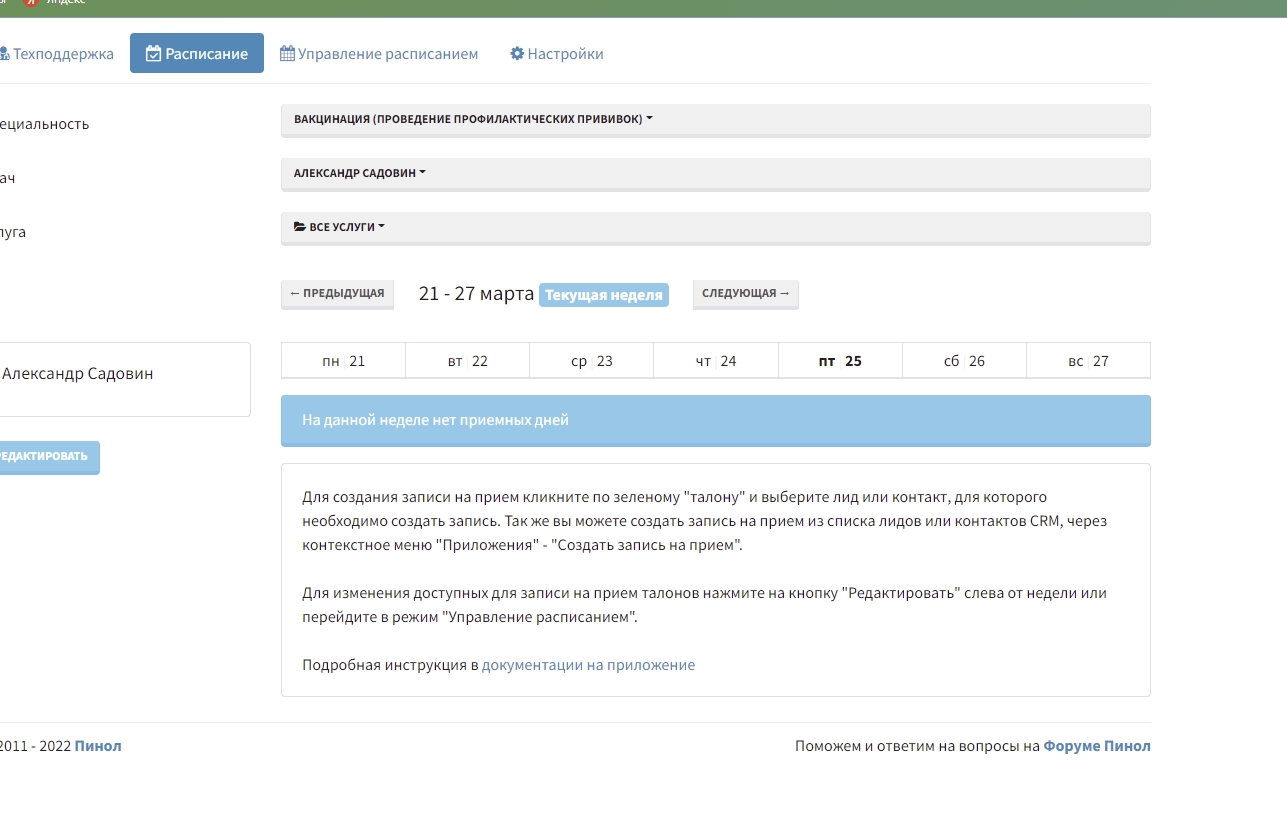Open the документации на приложение link
The height and width of the screenshot is (822, 1287).
tap(588, 665)
